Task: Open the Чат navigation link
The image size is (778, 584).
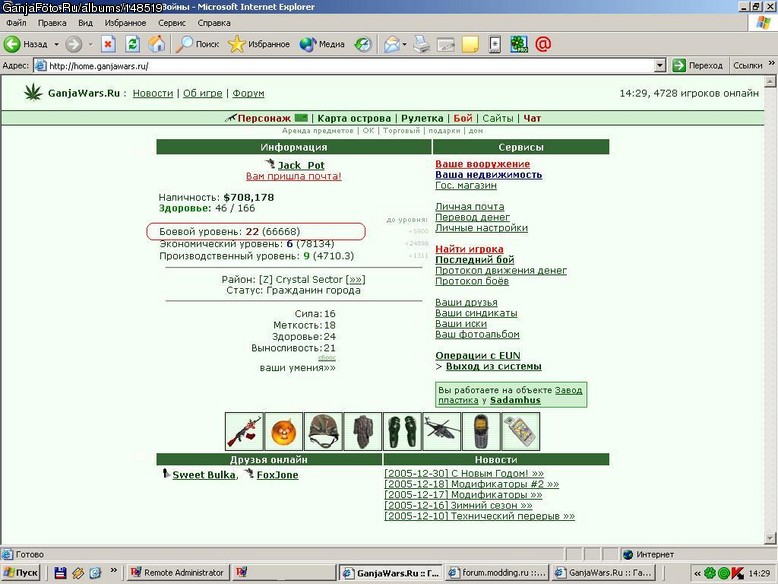Action: click(x=532, y=118)
